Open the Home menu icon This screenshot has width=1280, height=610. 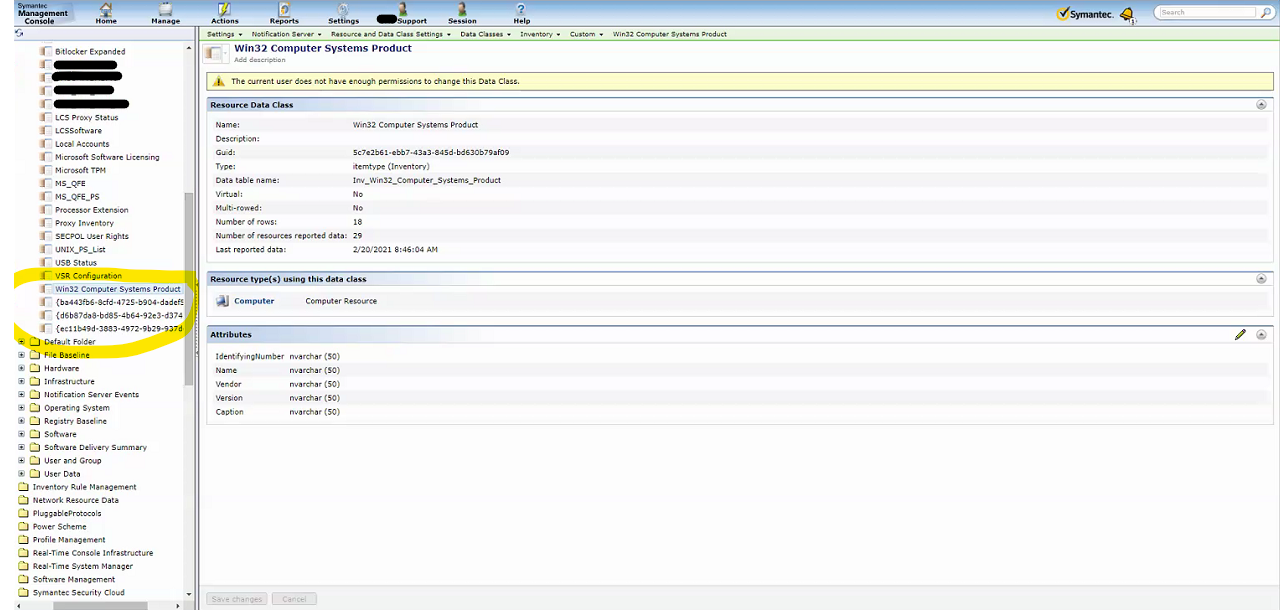click(106, 9)
